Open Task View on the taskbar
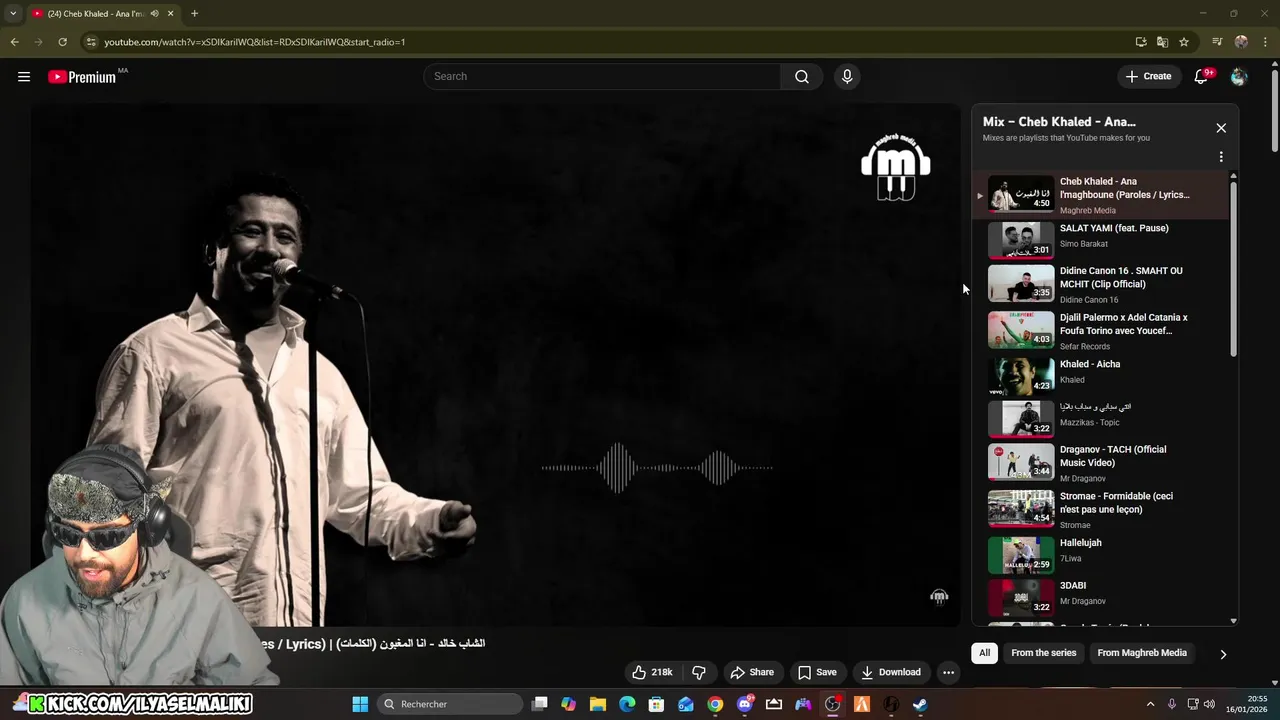 [540, 704]
